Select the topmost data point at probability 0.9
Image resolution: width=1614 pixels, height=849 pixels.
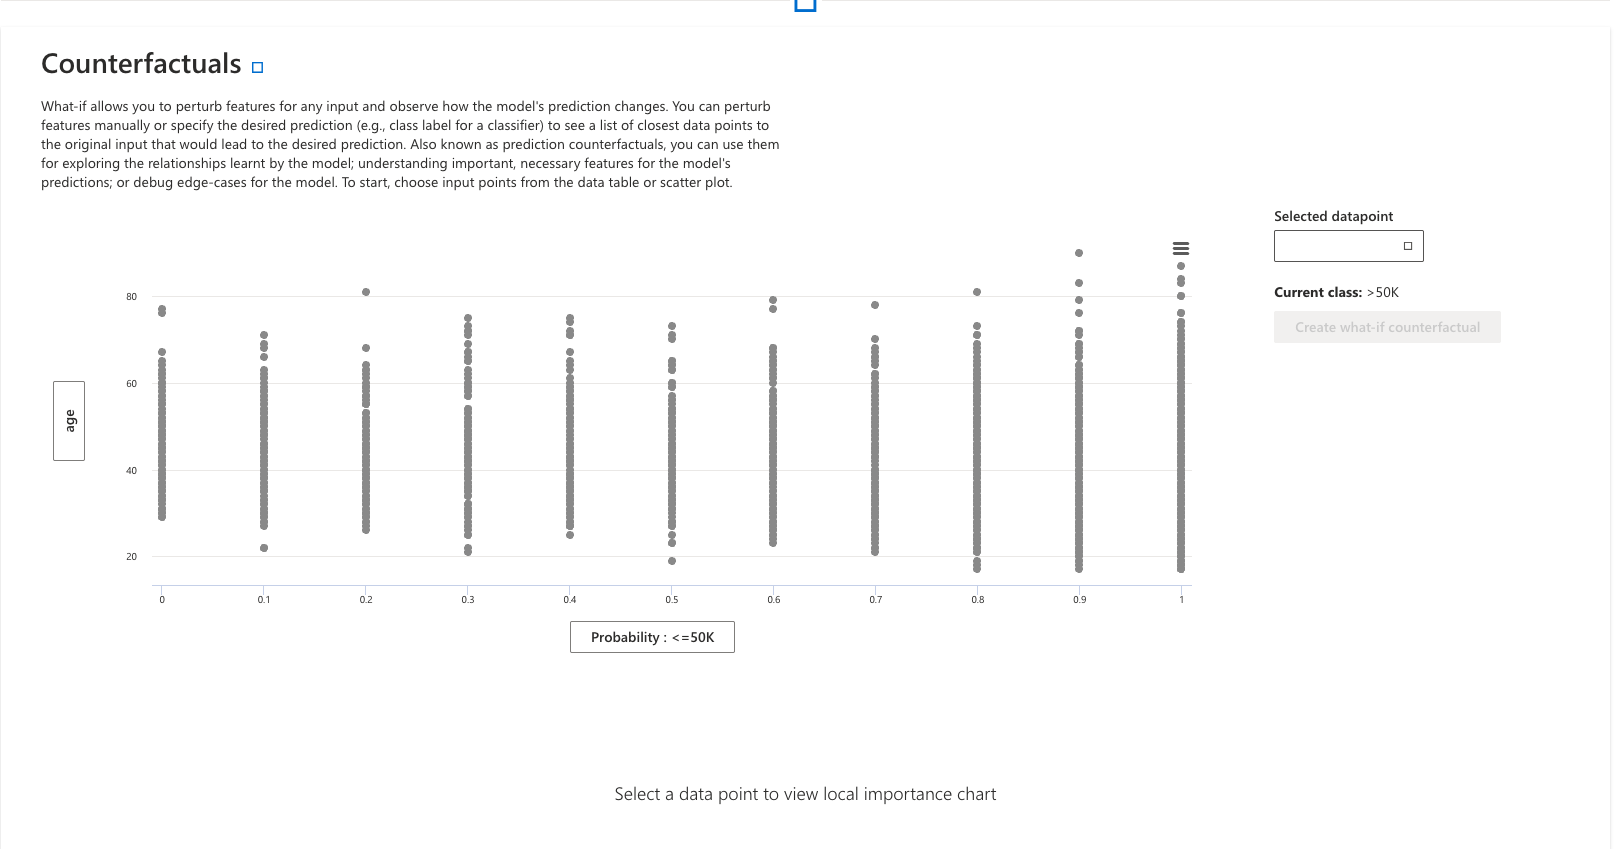pos(1079,253)
